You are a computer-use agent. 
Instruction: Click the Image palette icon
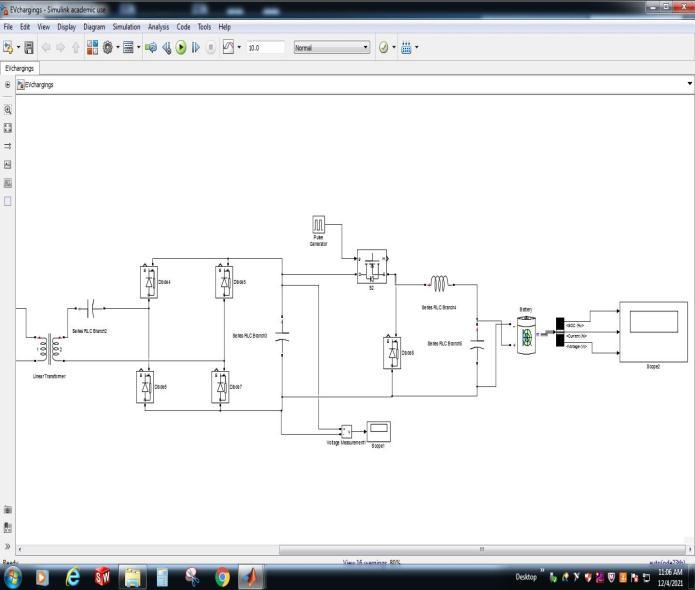8,183
